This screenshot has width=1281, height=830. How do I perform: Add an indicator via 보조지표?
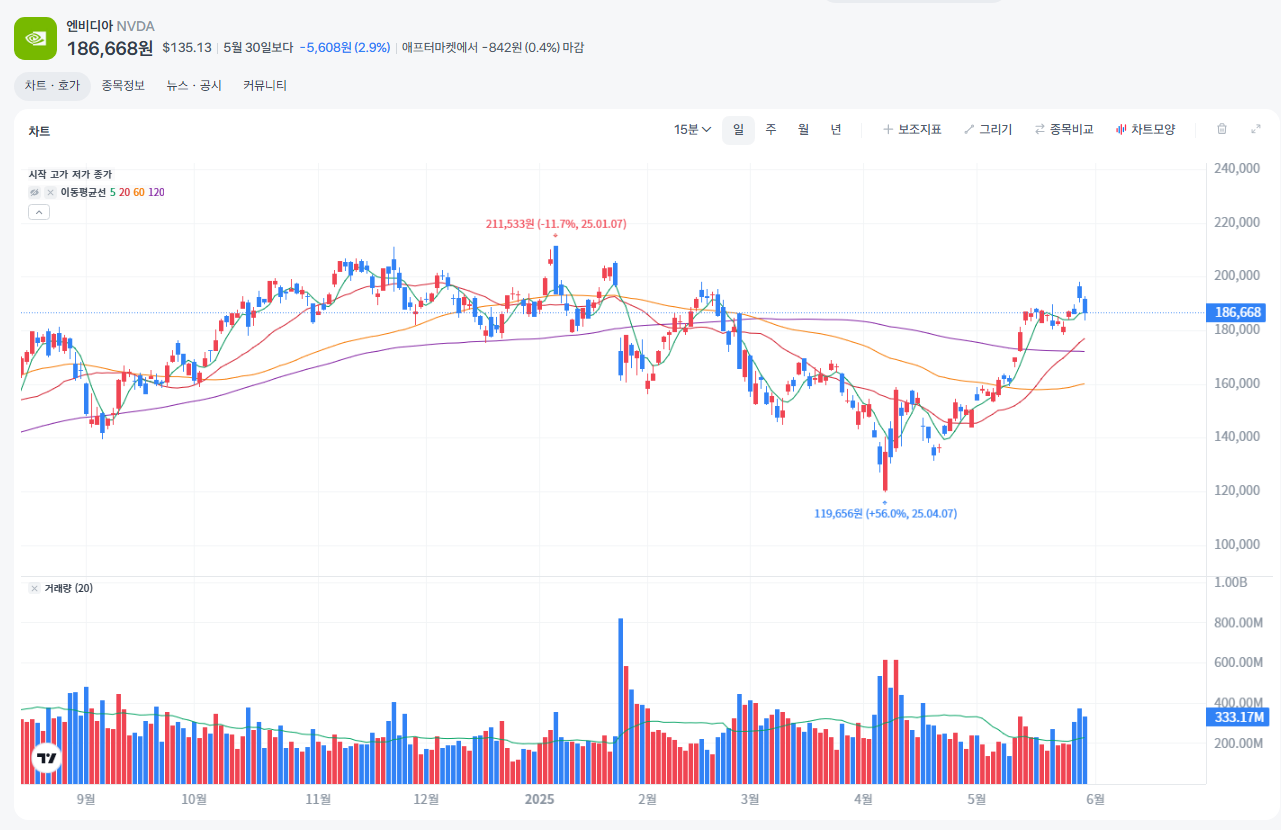912,129
